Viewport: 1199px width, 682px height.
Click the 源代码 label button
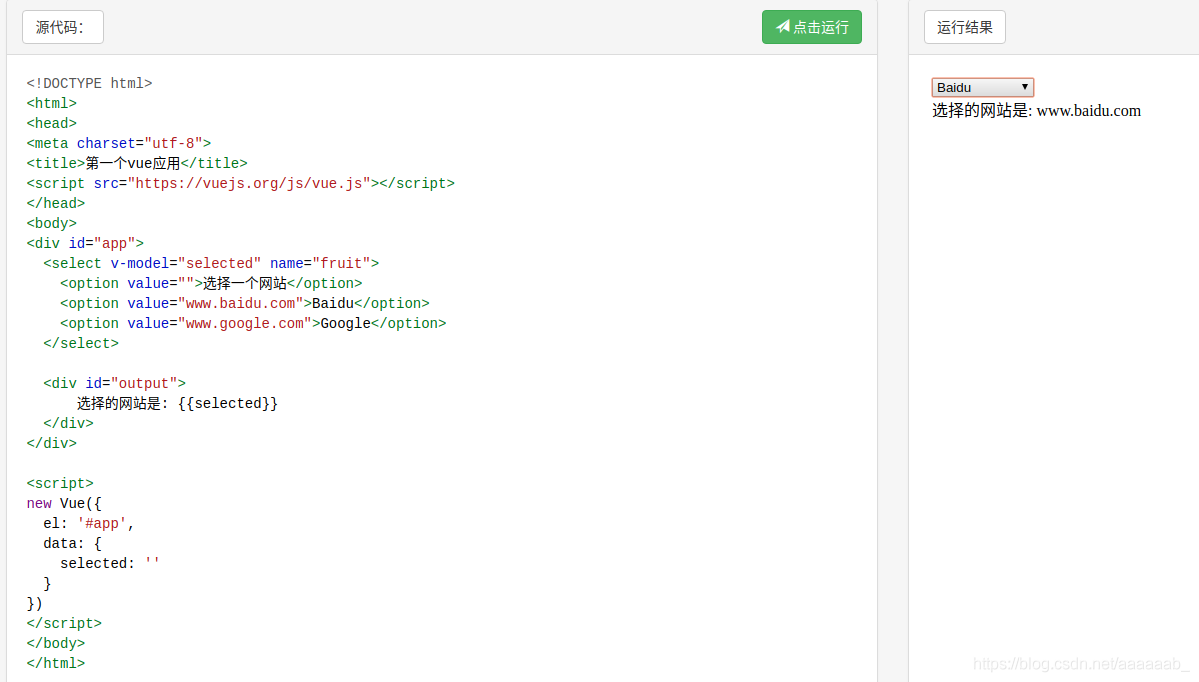62,27
